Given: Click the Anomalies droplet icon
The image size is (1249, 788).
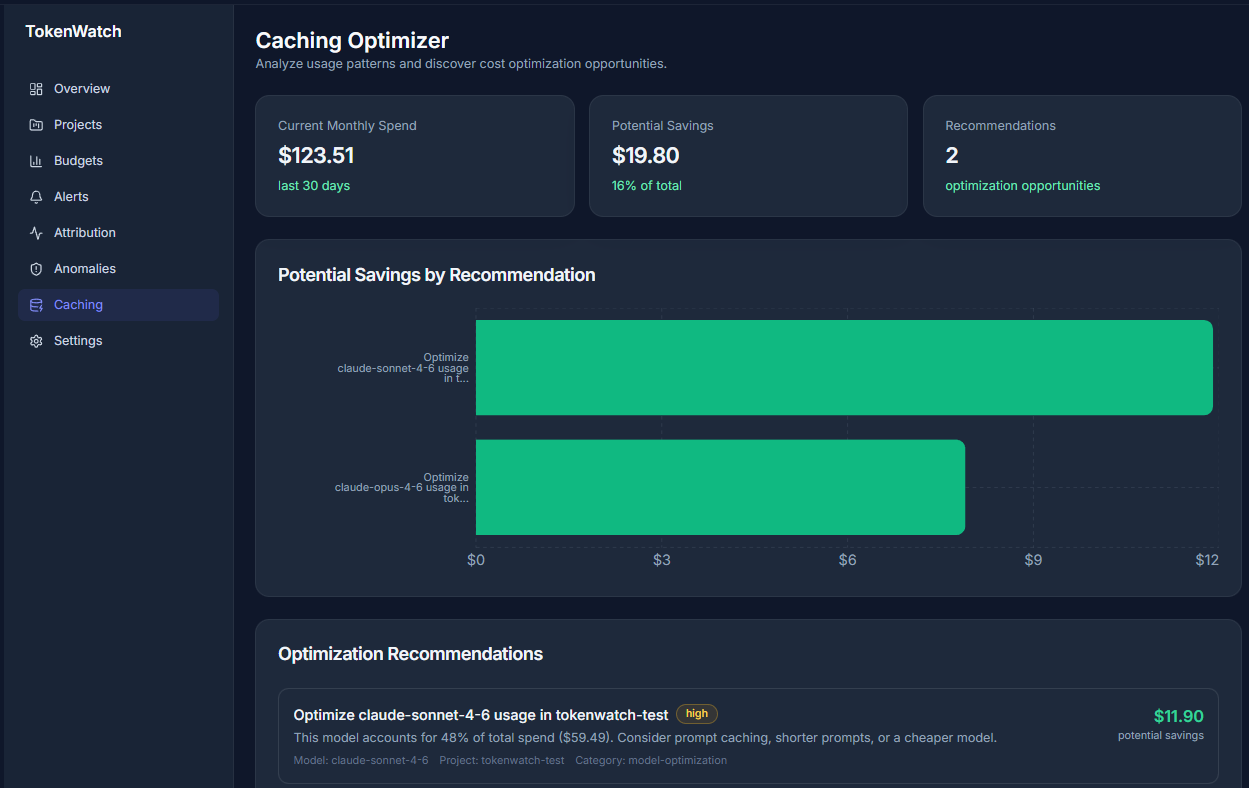Looking at the screenshot, I should click(38, 268).
